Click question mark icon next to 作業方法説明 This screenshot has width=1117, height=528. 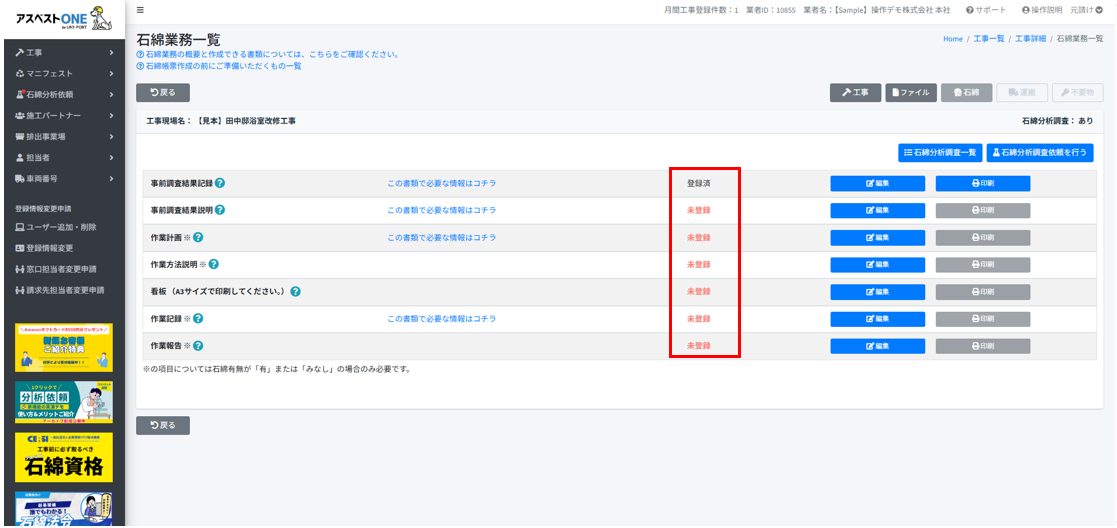[x=213, y=264]
